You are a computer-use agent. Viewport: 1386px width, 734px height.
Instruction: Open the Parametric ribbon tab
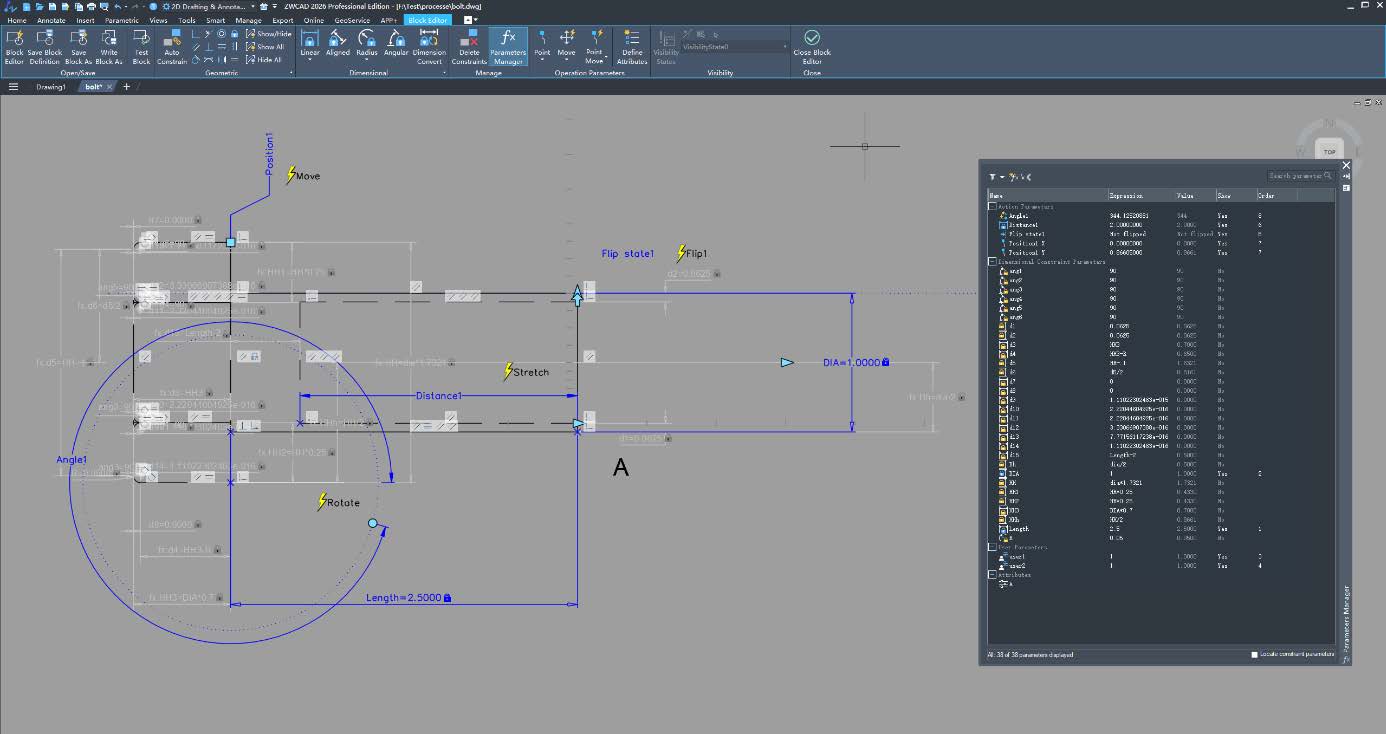coord(122,20)
